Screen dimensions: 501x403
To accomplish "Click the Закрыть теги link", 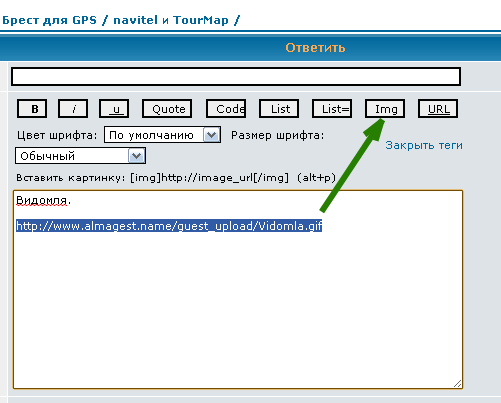I will click(424, 145).
